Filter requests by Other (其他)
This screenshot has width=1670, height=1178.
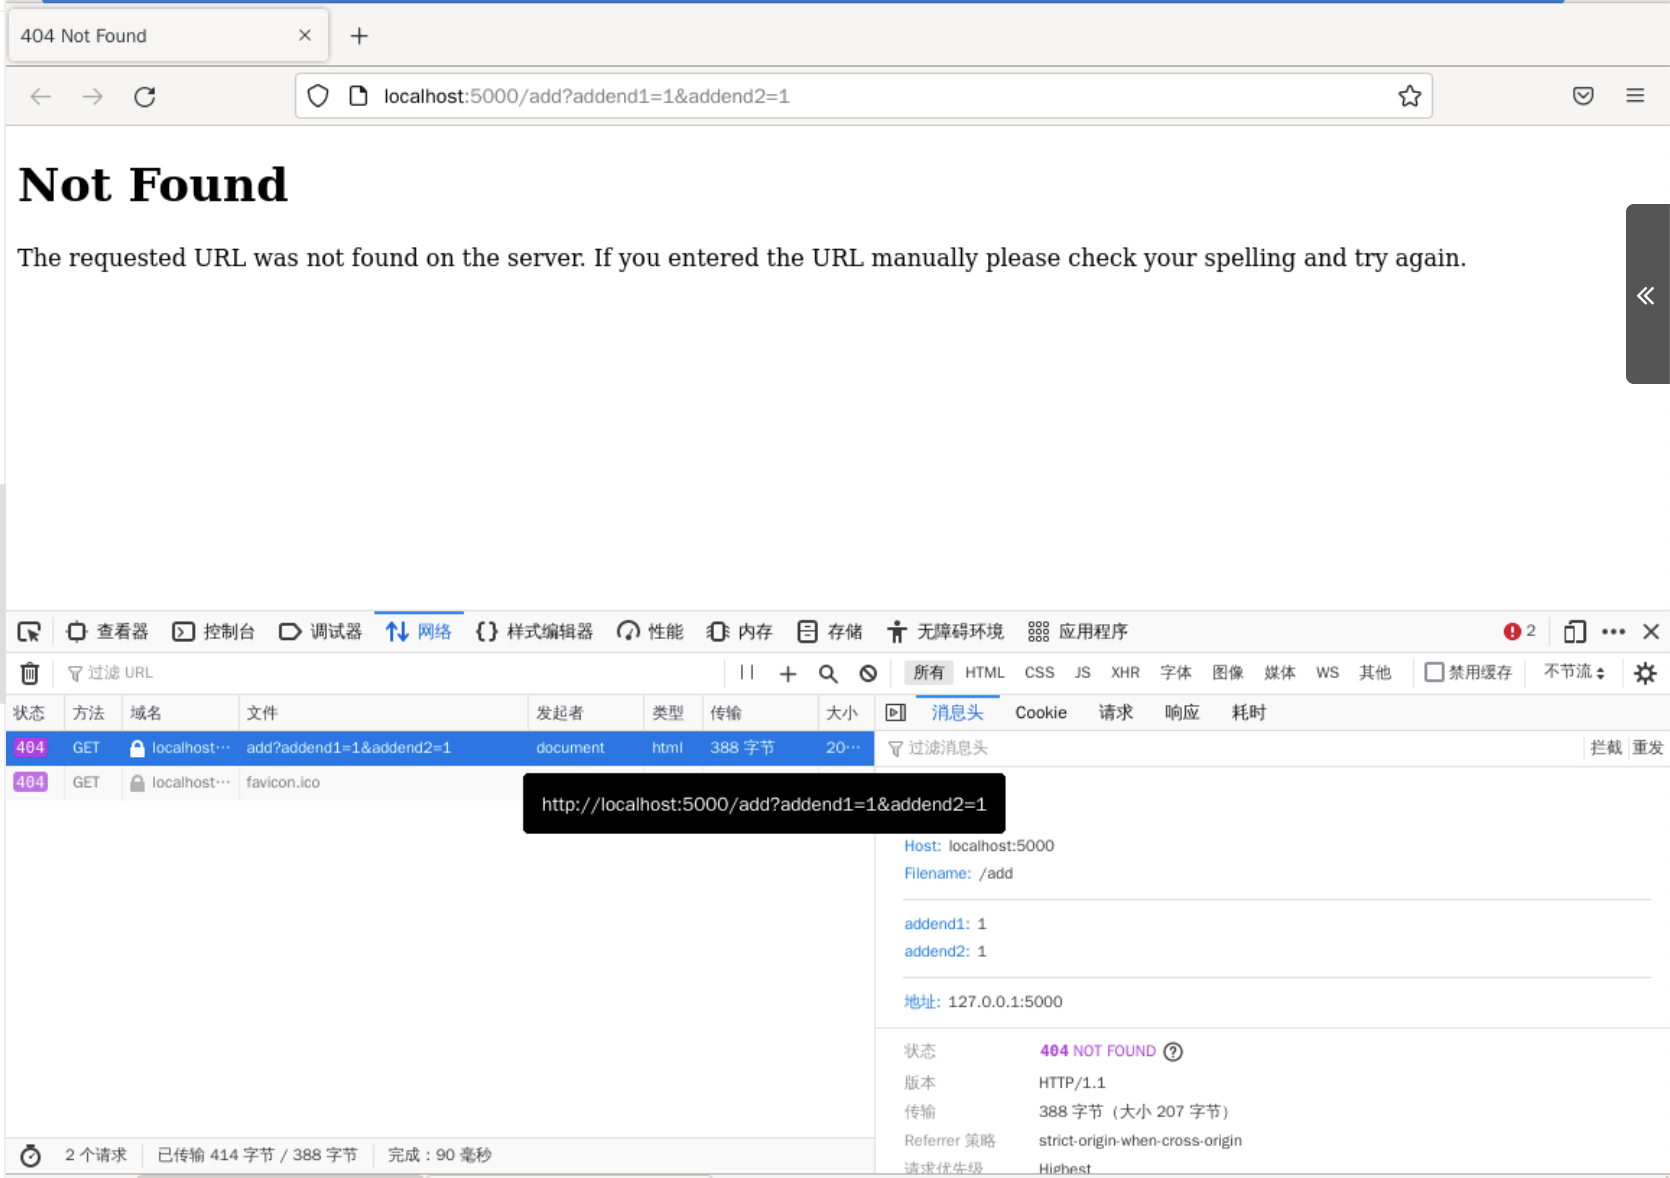pos(1375,673)
